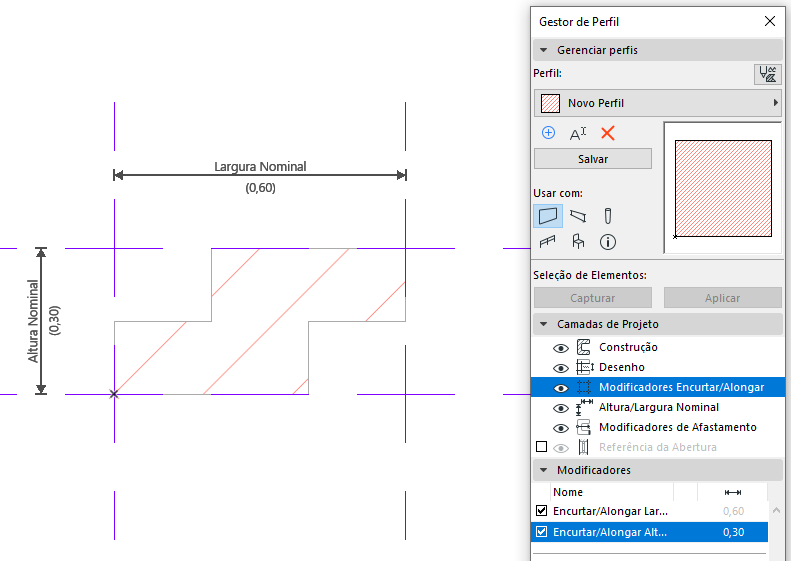Hide the Modificadores de Afastamento layer

pos(560,428)
